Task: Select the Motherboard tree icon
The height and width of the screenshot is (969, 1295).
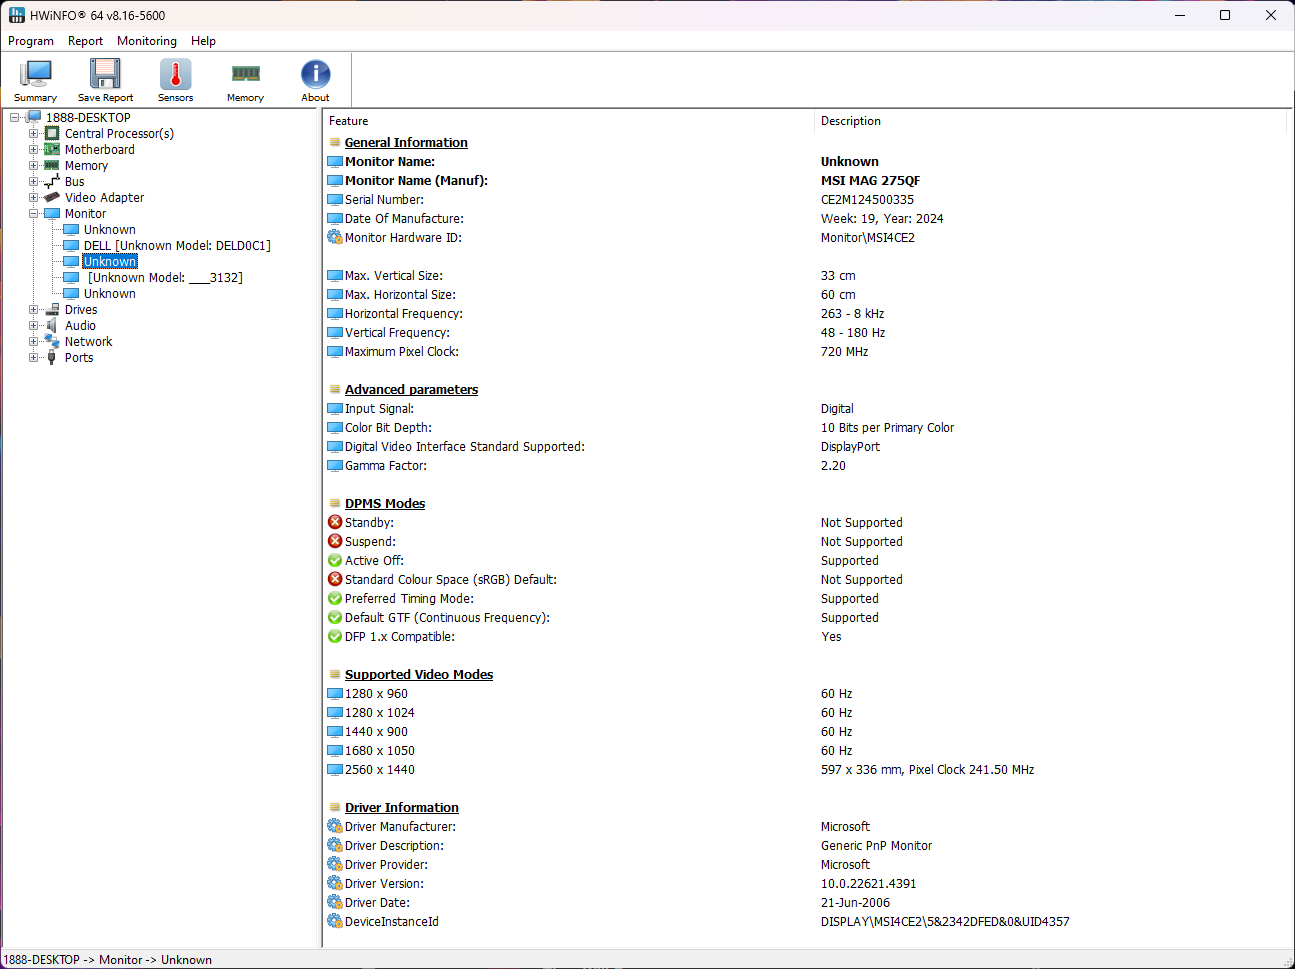Action: click(52, 149)
